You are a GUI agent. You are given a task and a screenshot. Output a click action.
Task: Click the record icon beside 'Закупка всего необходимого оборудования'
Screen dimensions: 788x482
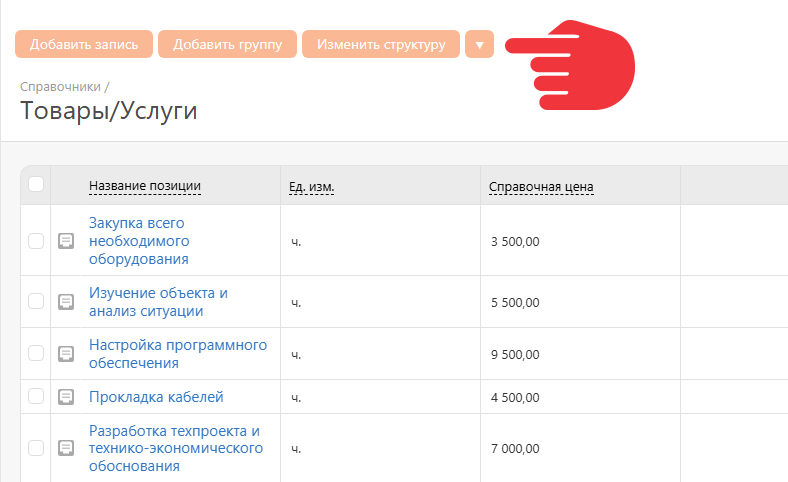[x=66, y=241]
